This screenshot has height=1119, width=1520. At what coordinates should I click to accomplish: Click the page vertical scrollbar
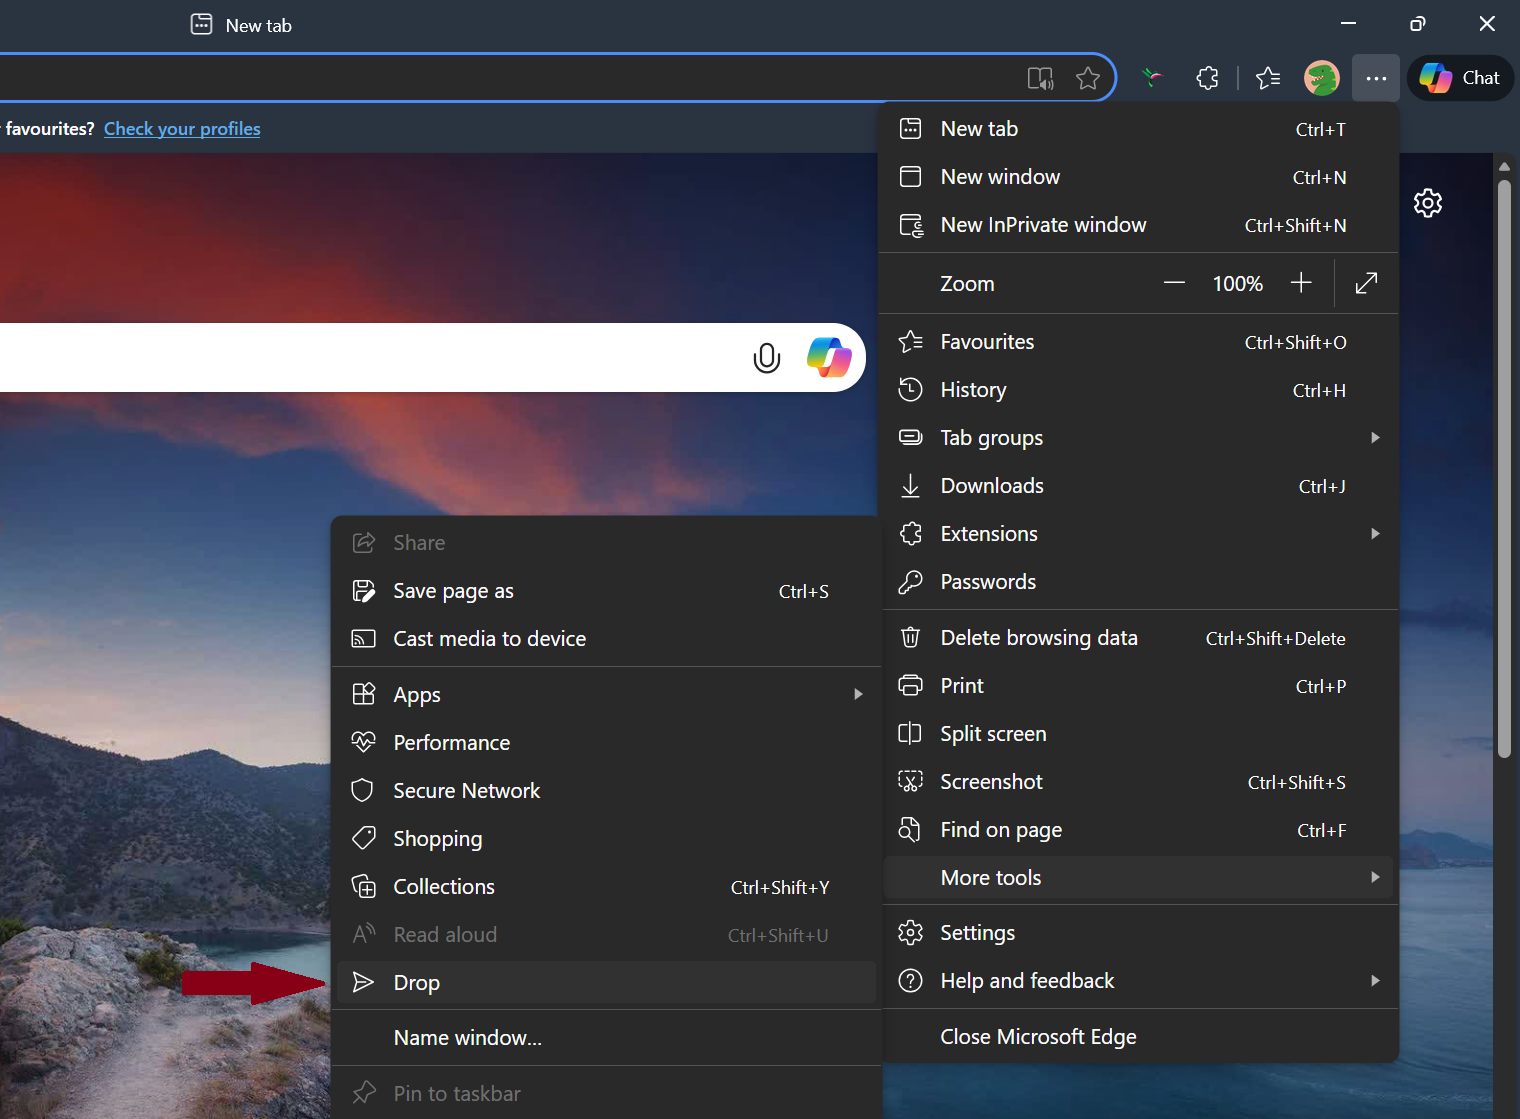click(1503, 470)
